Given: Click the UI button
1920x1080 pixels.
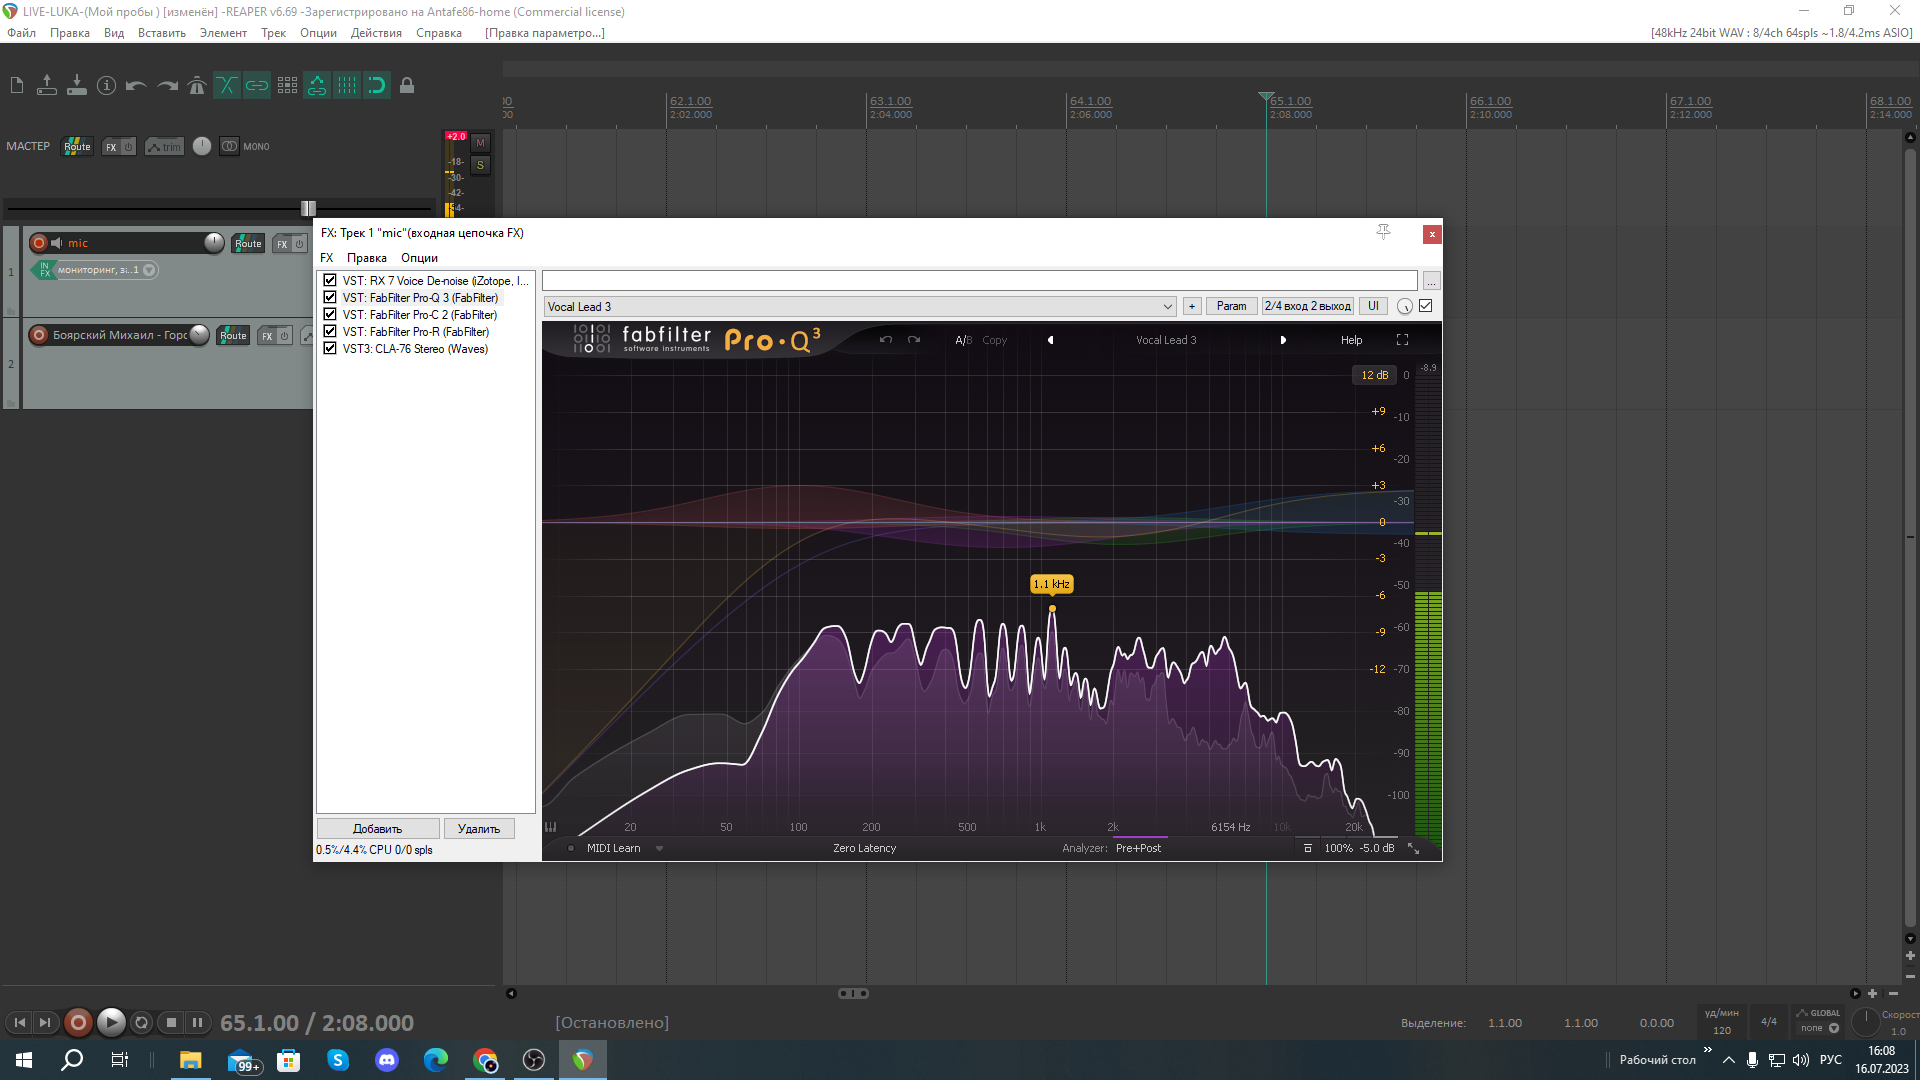Looking at the screenshot, I should point(1373,307).
